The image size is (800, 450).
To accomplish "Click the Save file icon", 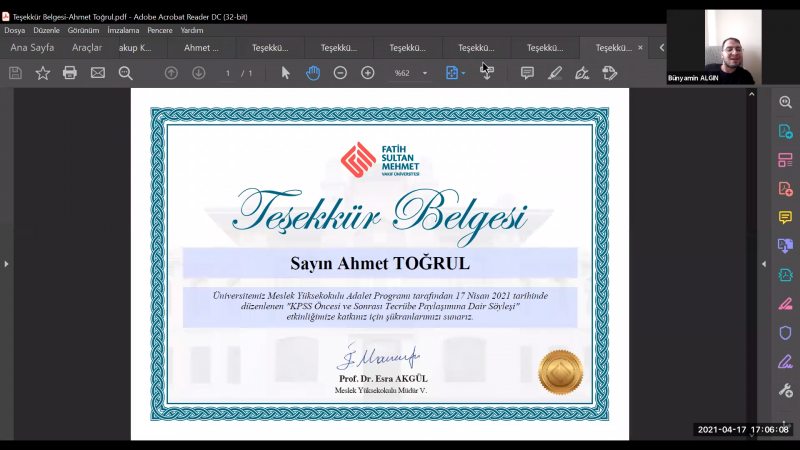I will 15,73.
